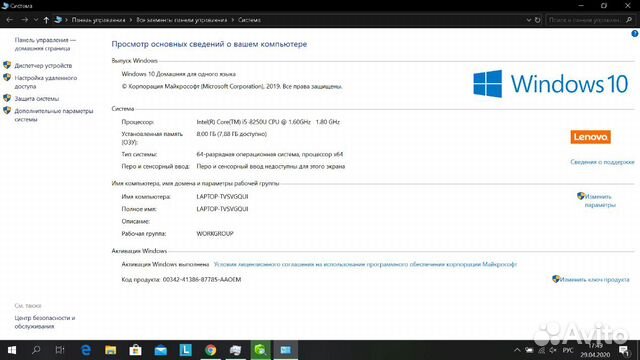640x360 pixels.
Task: Click 'Windows 10 Домашняя для одного языка' text
Action: pyautogui.click(x=179, y=74)
